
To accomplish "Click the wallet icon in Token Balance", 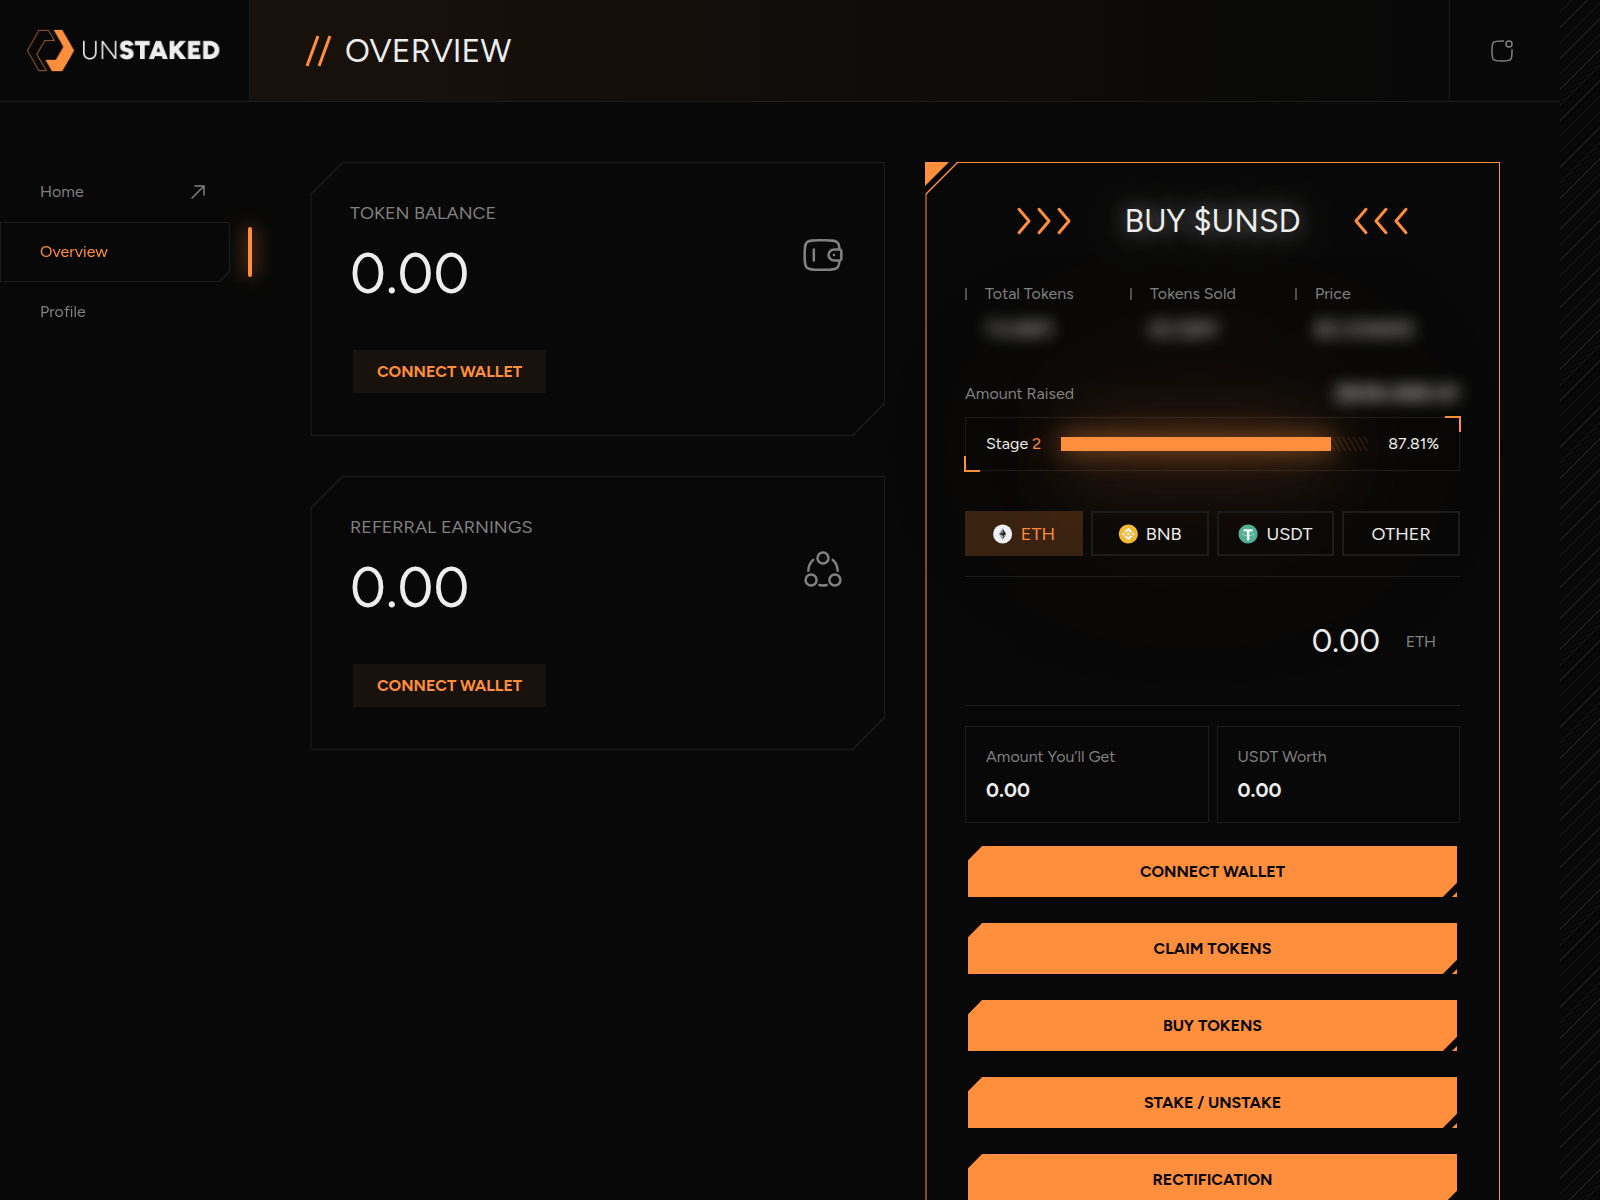I will (823, 255).
